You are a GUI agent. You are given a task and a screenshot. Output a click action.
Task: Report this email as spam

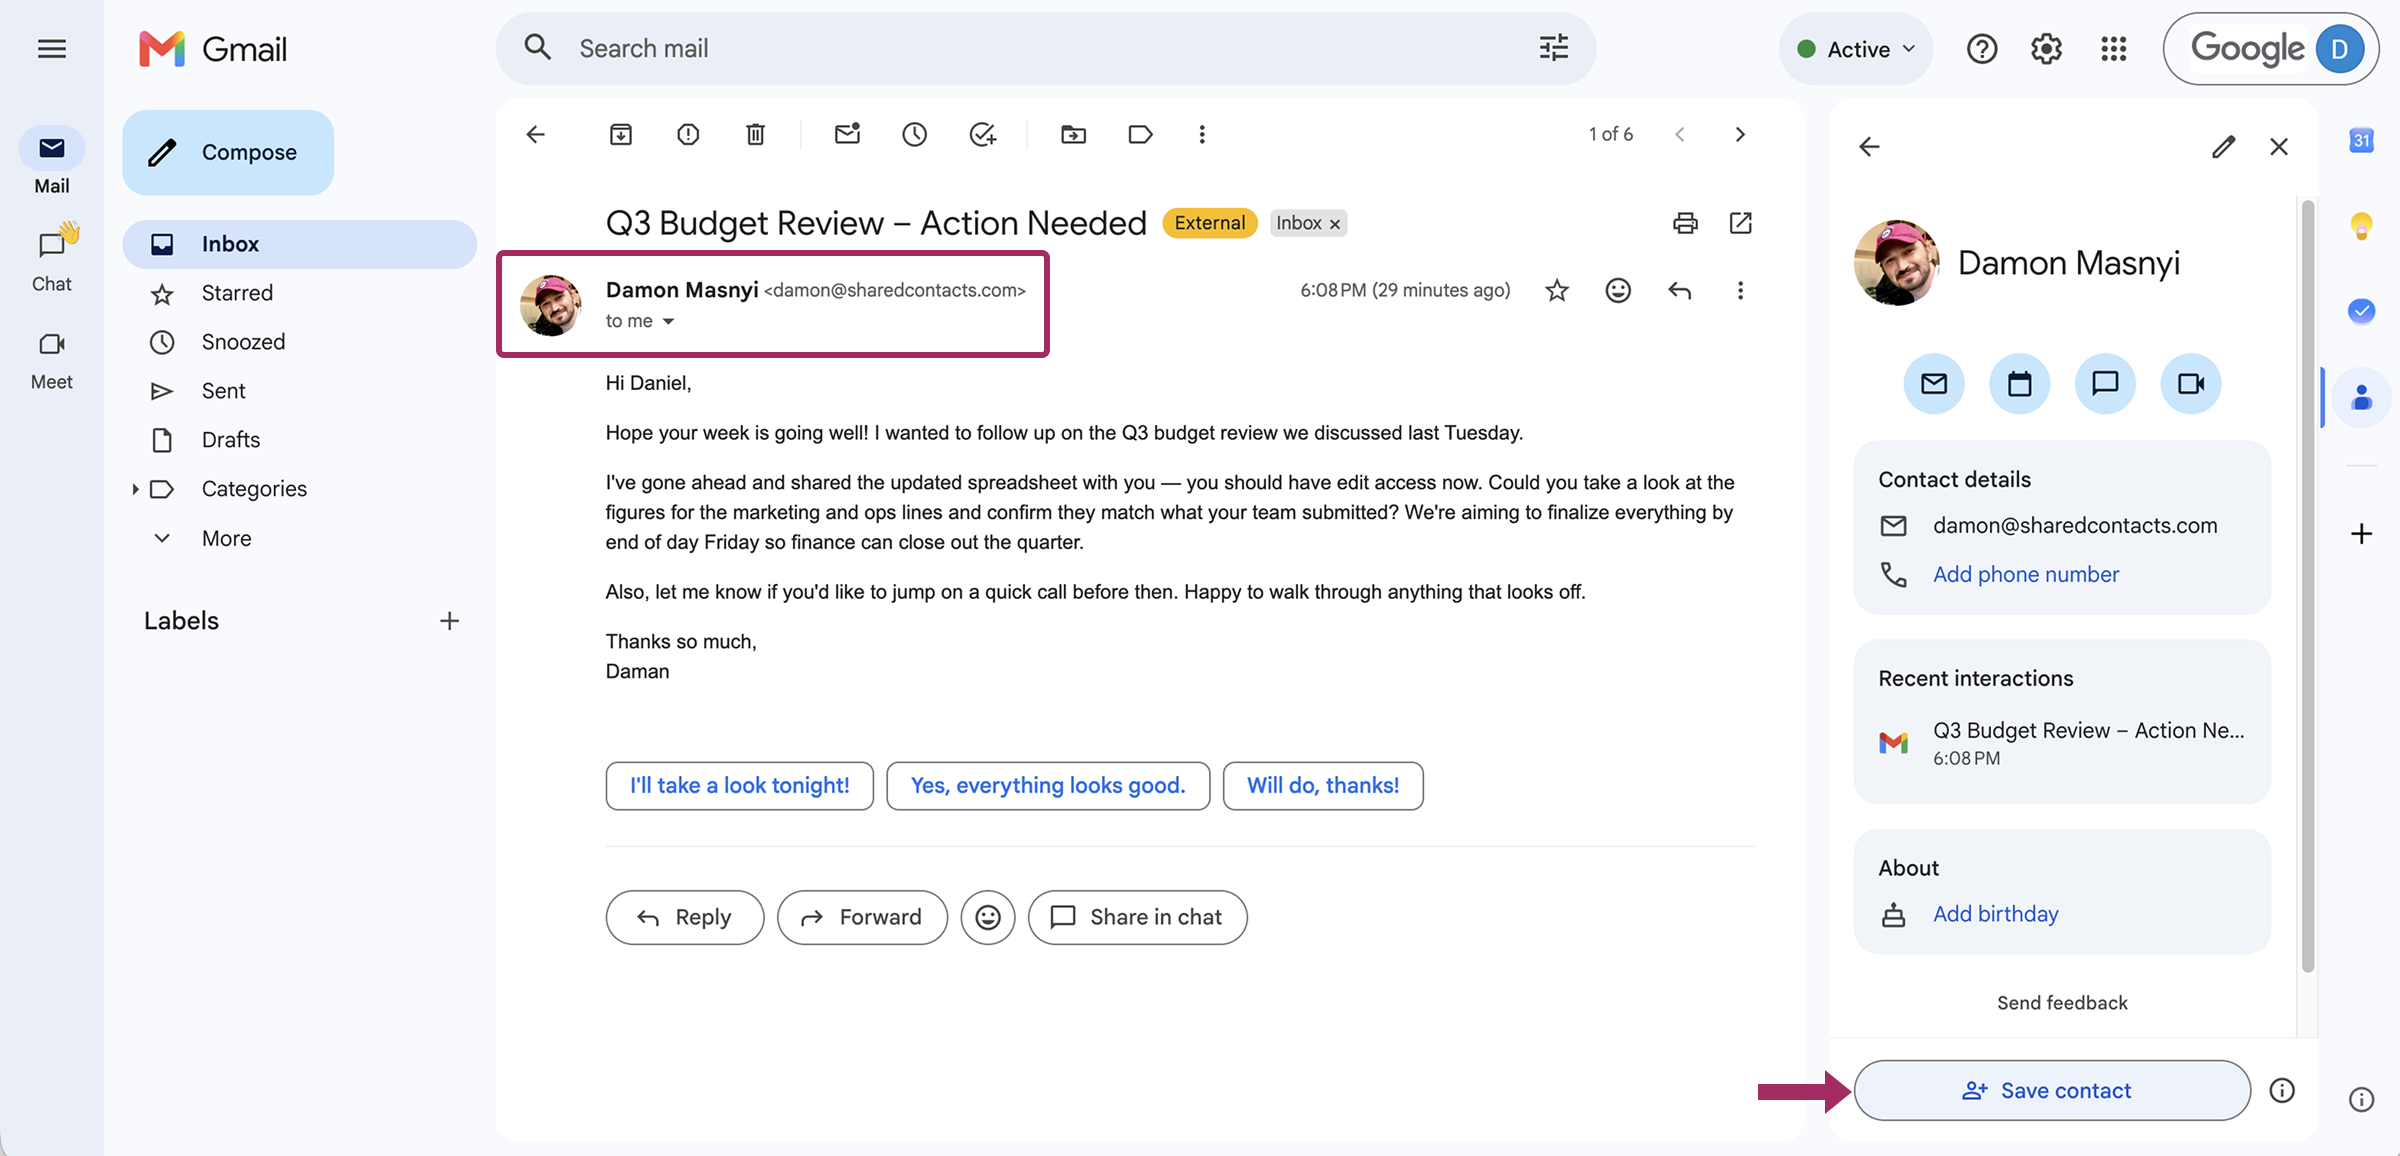688,134
